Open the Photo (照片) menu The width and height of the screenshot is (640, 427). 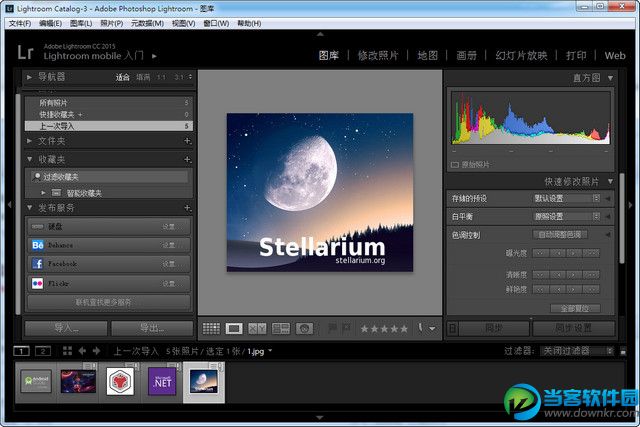click(x=112, y=23)
